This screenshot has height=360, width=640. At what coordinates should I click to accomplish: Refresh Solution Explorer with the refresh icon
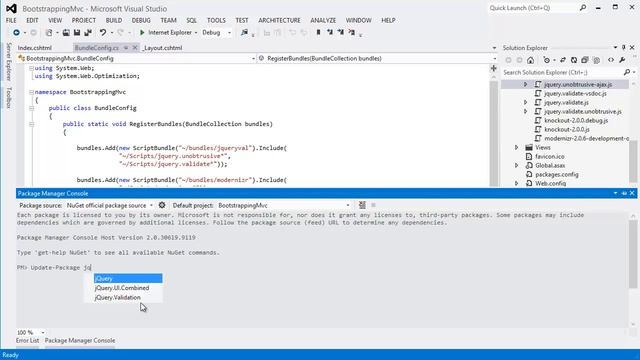pyautogui.click(x=574, y=60)
